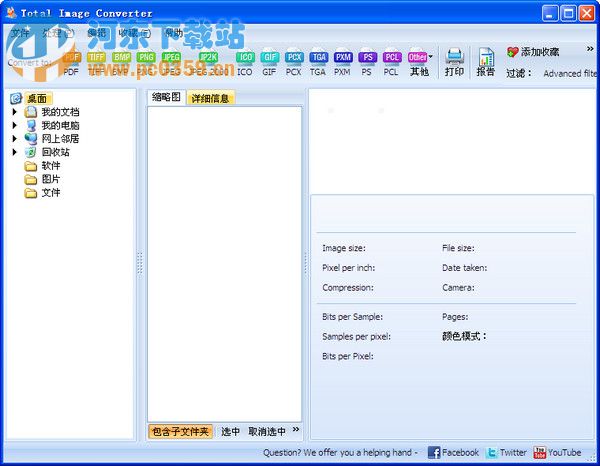Expand the 回收站 tree node
This screenshot has height=466, width=600.
pos(15,152)
